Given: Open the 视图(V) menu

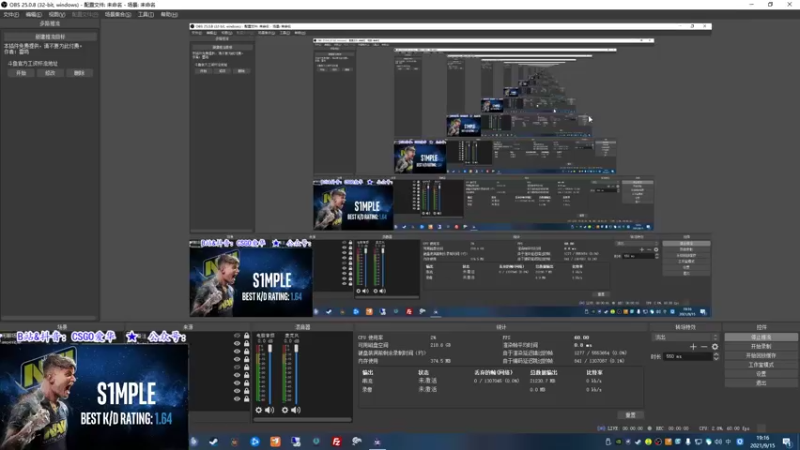Looking at the screenshot, I should click(57, 14).
